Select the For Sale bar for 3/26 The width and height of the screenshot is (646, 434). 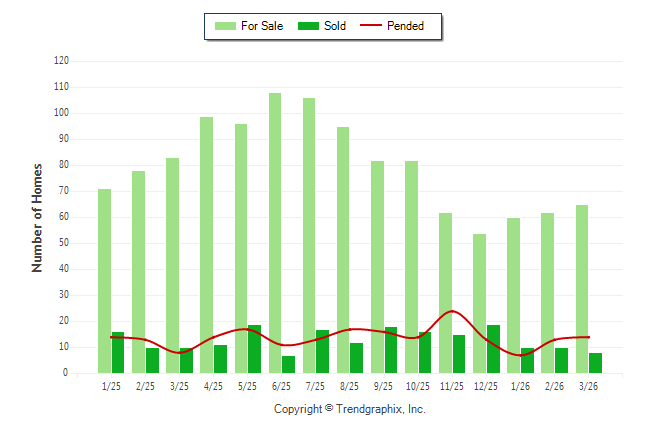[x=582, y=289]
